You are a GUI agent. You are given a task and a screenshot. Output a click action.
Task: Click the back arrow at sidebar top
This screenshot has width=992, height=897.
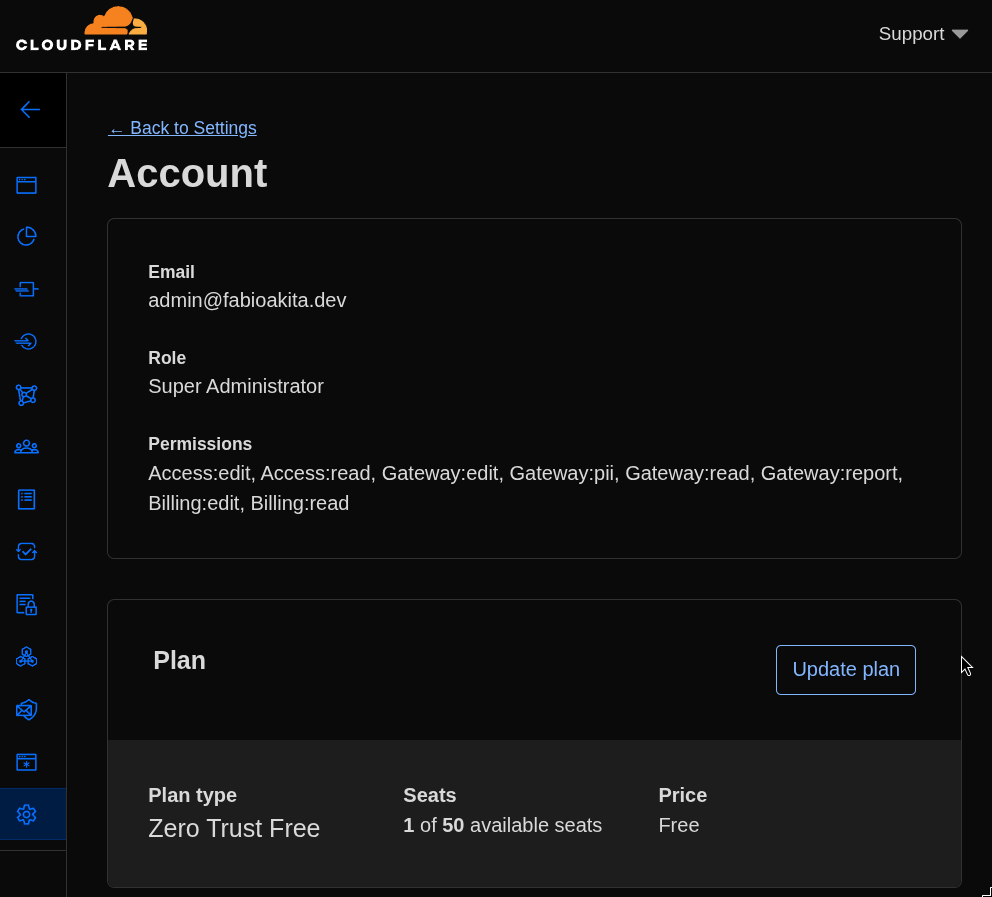coord(30,109)
